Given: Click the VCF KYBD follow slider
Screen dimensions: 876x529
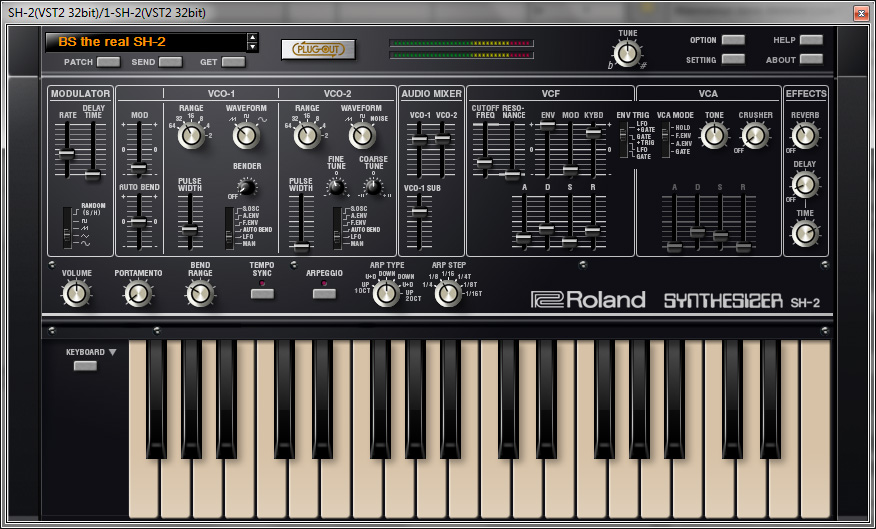Looking at the screenshot, I should (594, 133).
